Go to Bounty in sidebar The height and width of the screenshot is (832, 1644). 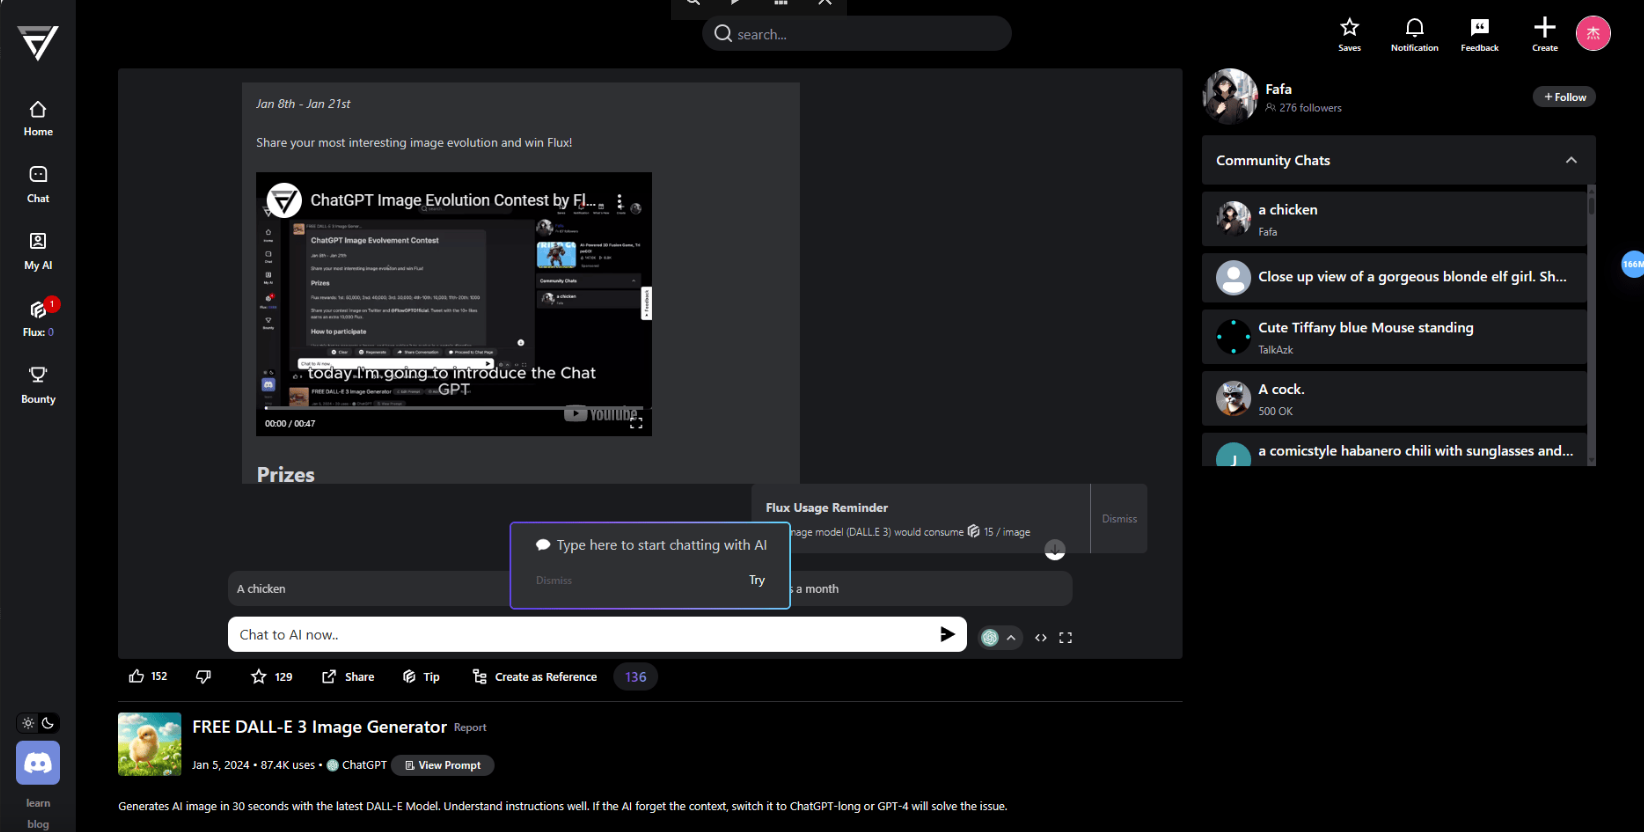pyautogui.click(x=38, y=384)
